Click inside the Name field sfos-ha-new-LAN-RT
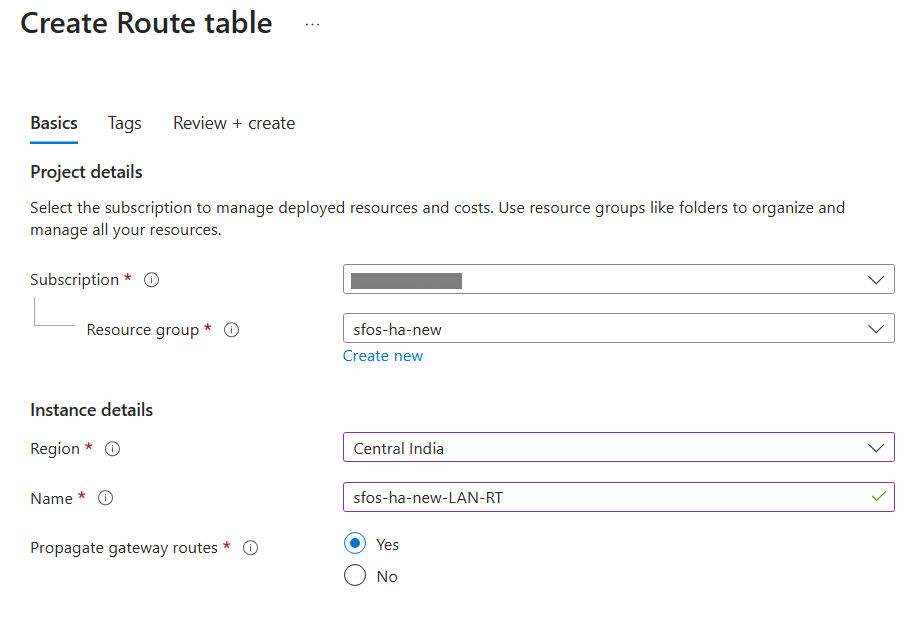The width and height of the screenshot is (917, 632). [600, 496]
